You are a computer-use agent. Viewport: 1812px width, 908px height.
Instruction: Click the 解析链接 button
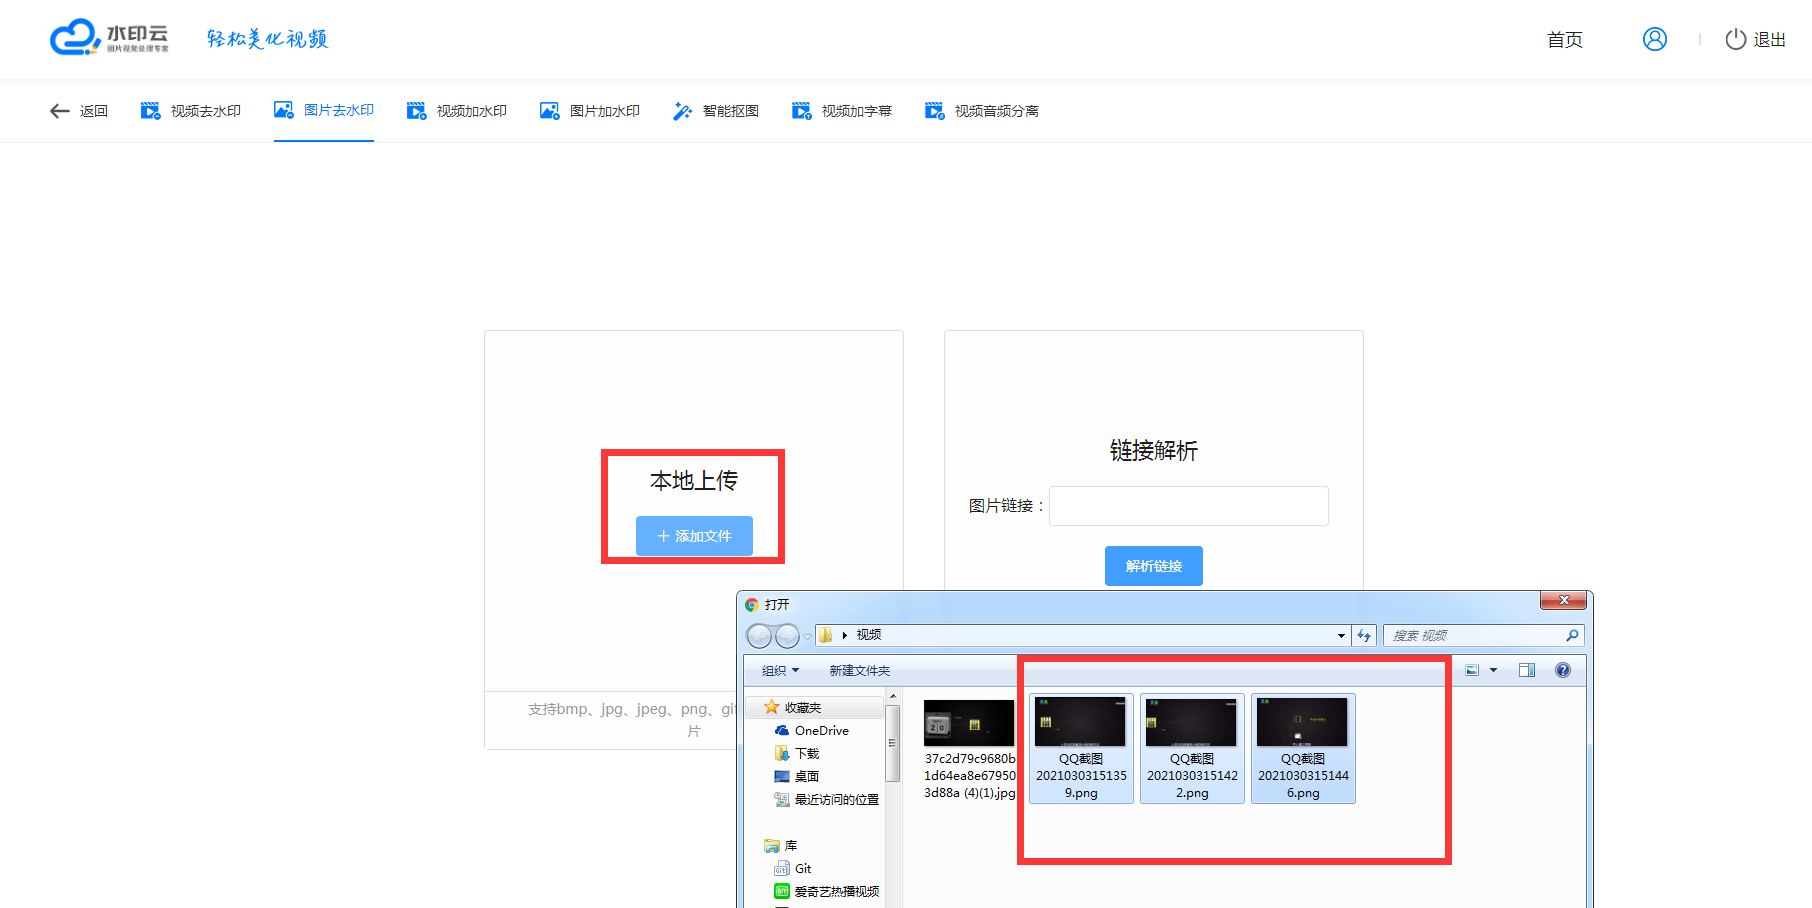click(1153, 566)
